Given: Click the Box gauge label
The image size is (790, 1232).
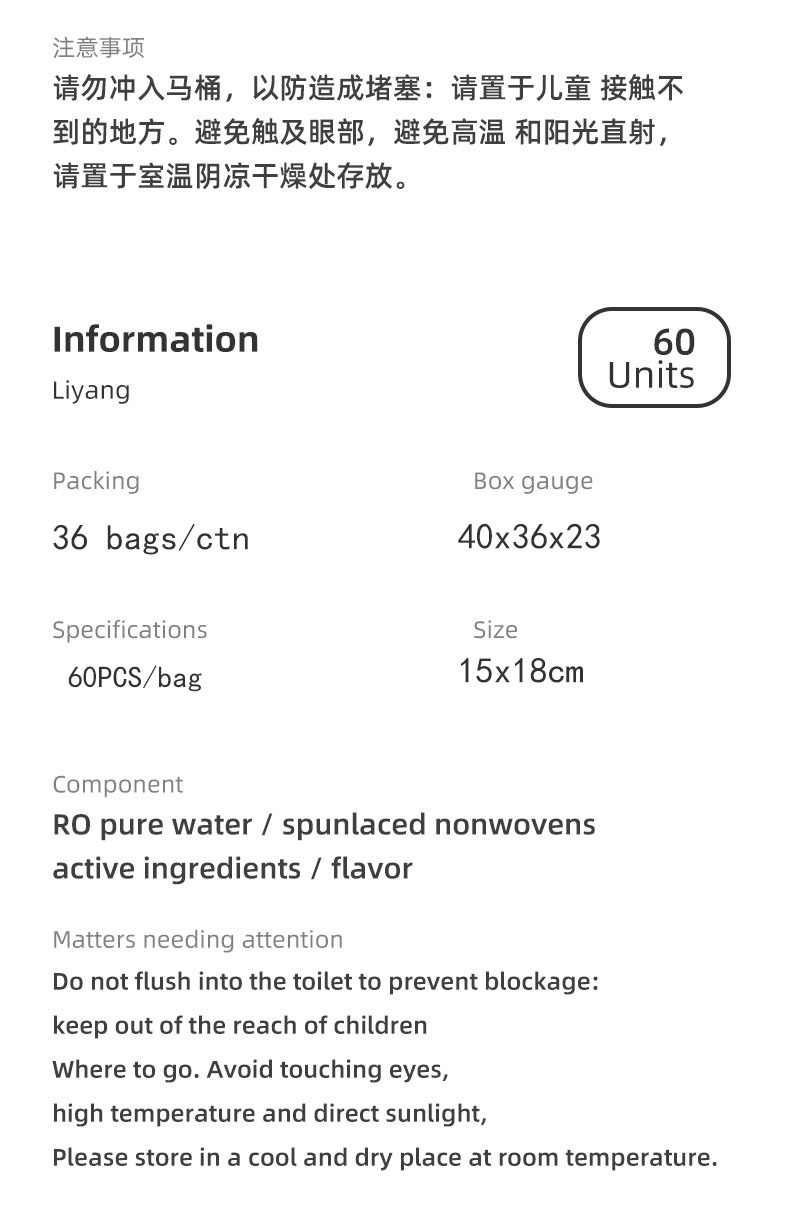Looking at the screenshot, I should pyautogui.click(x=533, y=481).
